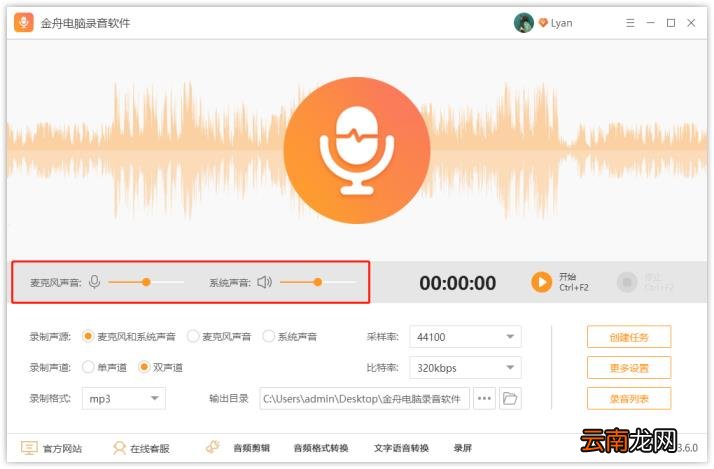The image size is (714, 469).
Task: Open the 44100 sample rate dropdown
Action: 465,337
